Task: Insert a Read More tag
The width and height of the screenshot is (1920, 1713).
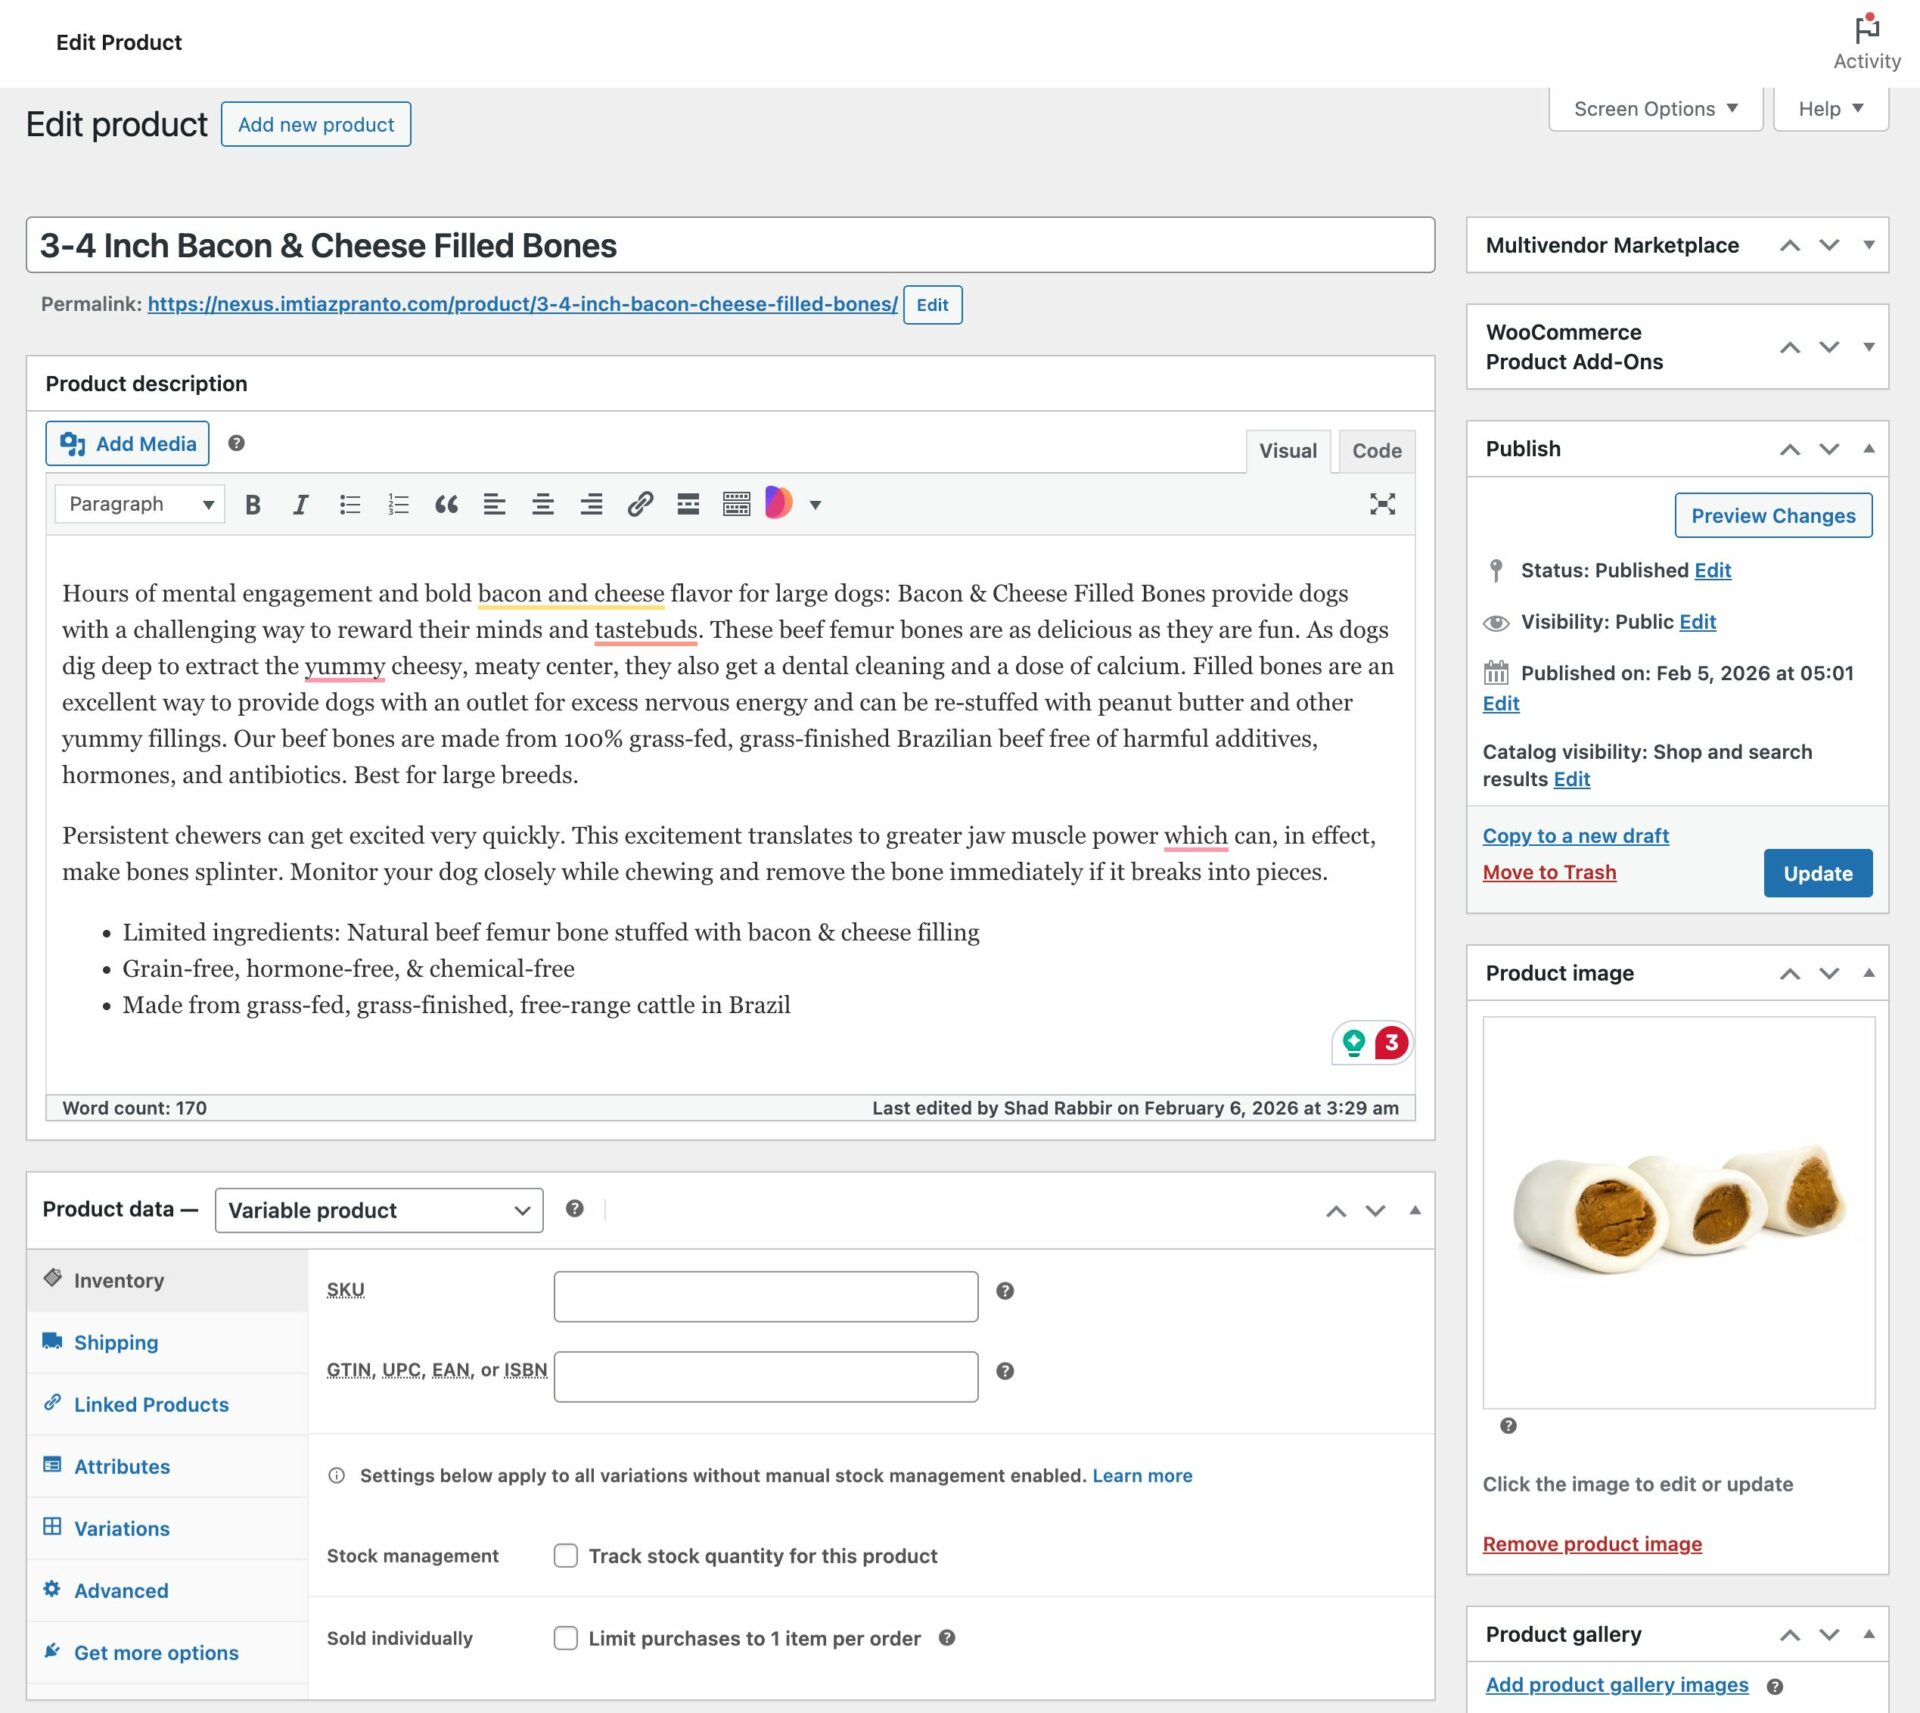Action: click(x=688, y=504)
